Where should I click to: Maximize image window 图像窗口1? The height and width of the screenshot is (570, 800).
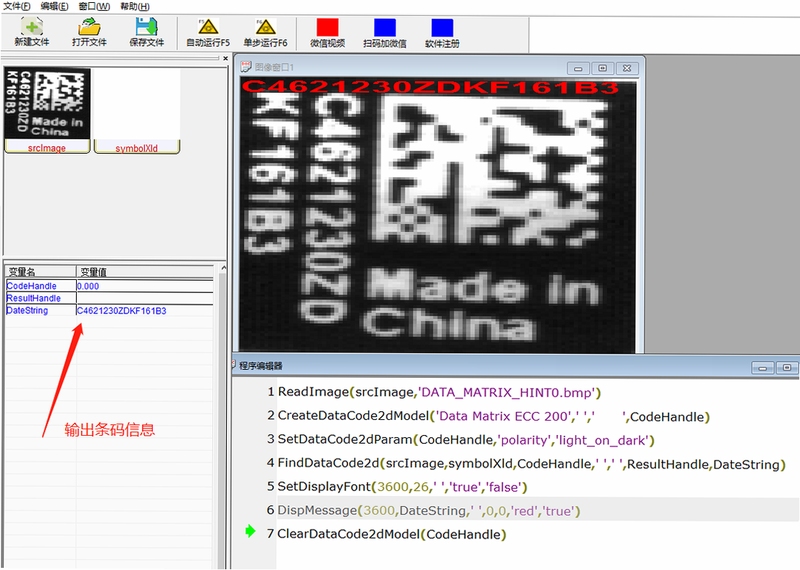[603, 68]
